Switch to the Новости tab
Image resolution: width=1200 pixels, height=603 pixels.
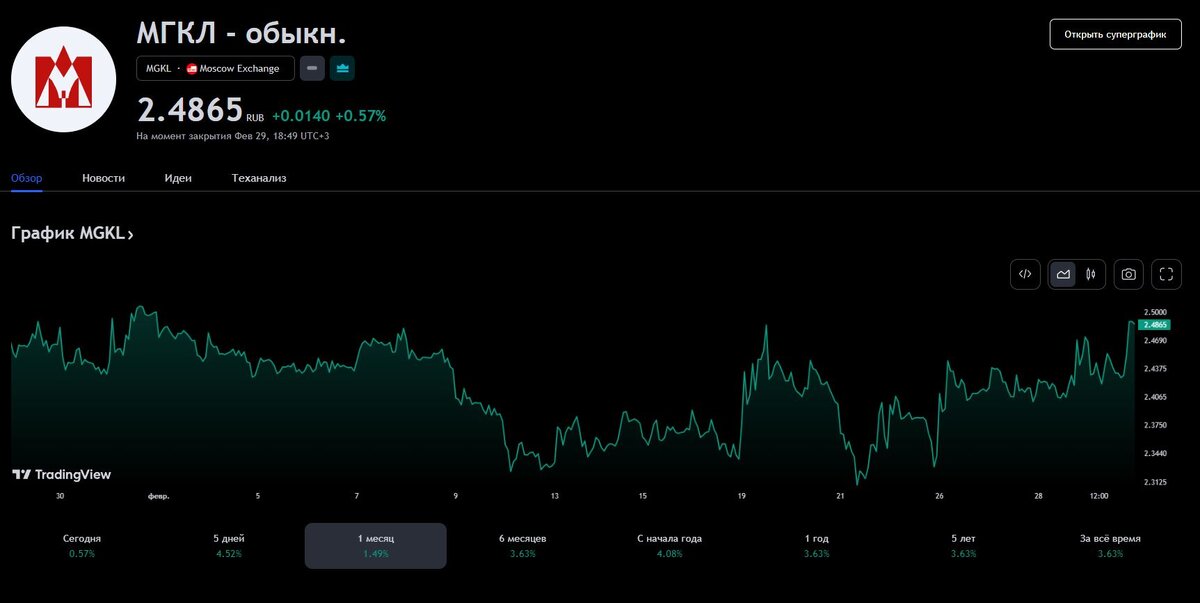pos(103,177)
